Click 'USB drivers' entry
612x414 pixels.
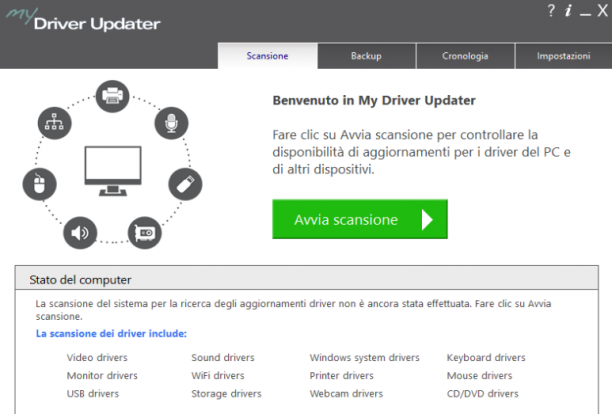[93, 393]
